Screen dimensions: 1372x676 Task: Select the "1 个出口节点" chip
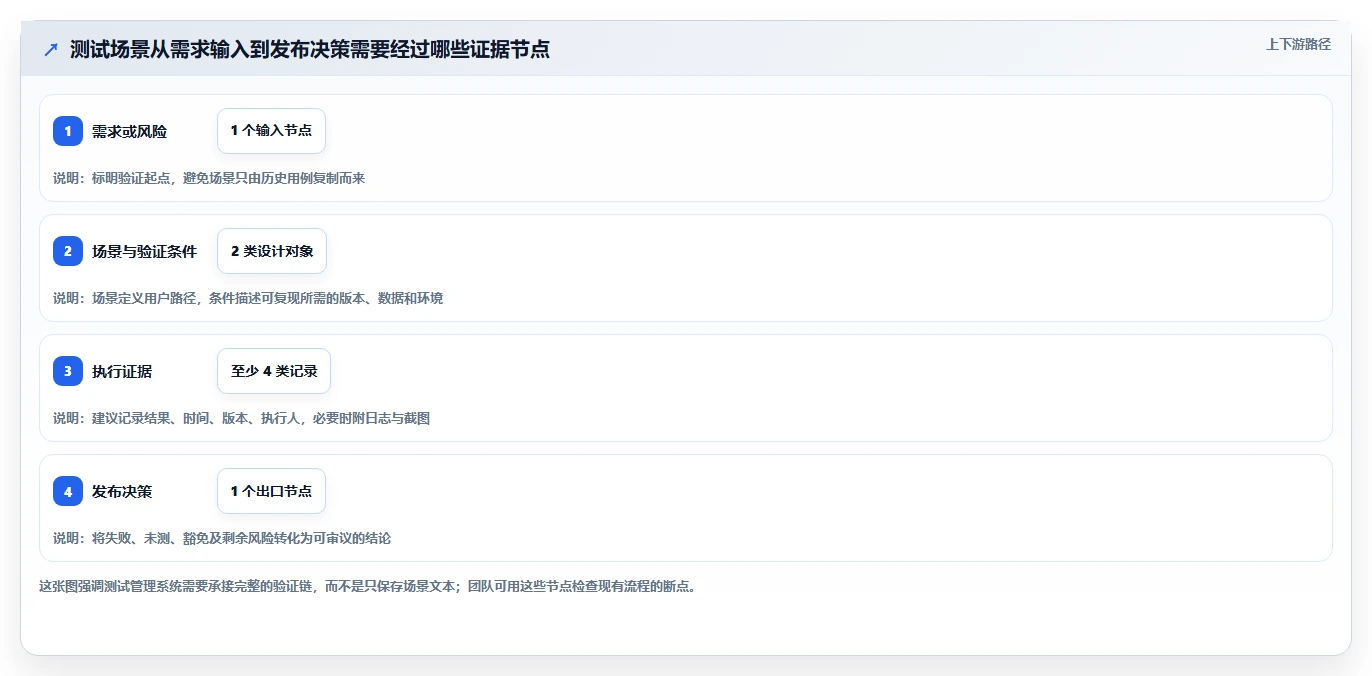pyautogui.click(x=271, y=491)
